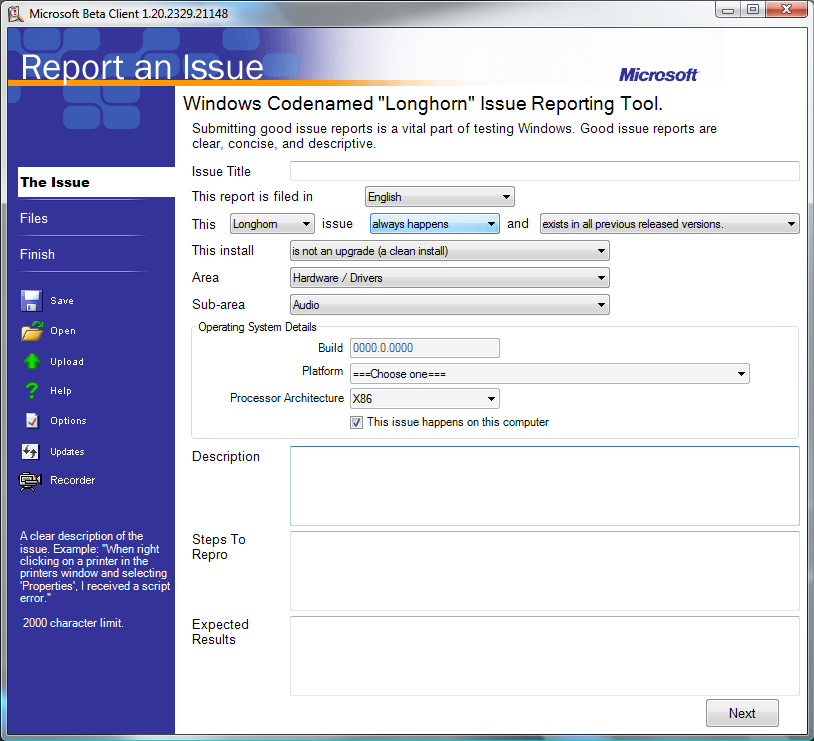
Task: Click inside the Description text box
Action: (545, 486)
